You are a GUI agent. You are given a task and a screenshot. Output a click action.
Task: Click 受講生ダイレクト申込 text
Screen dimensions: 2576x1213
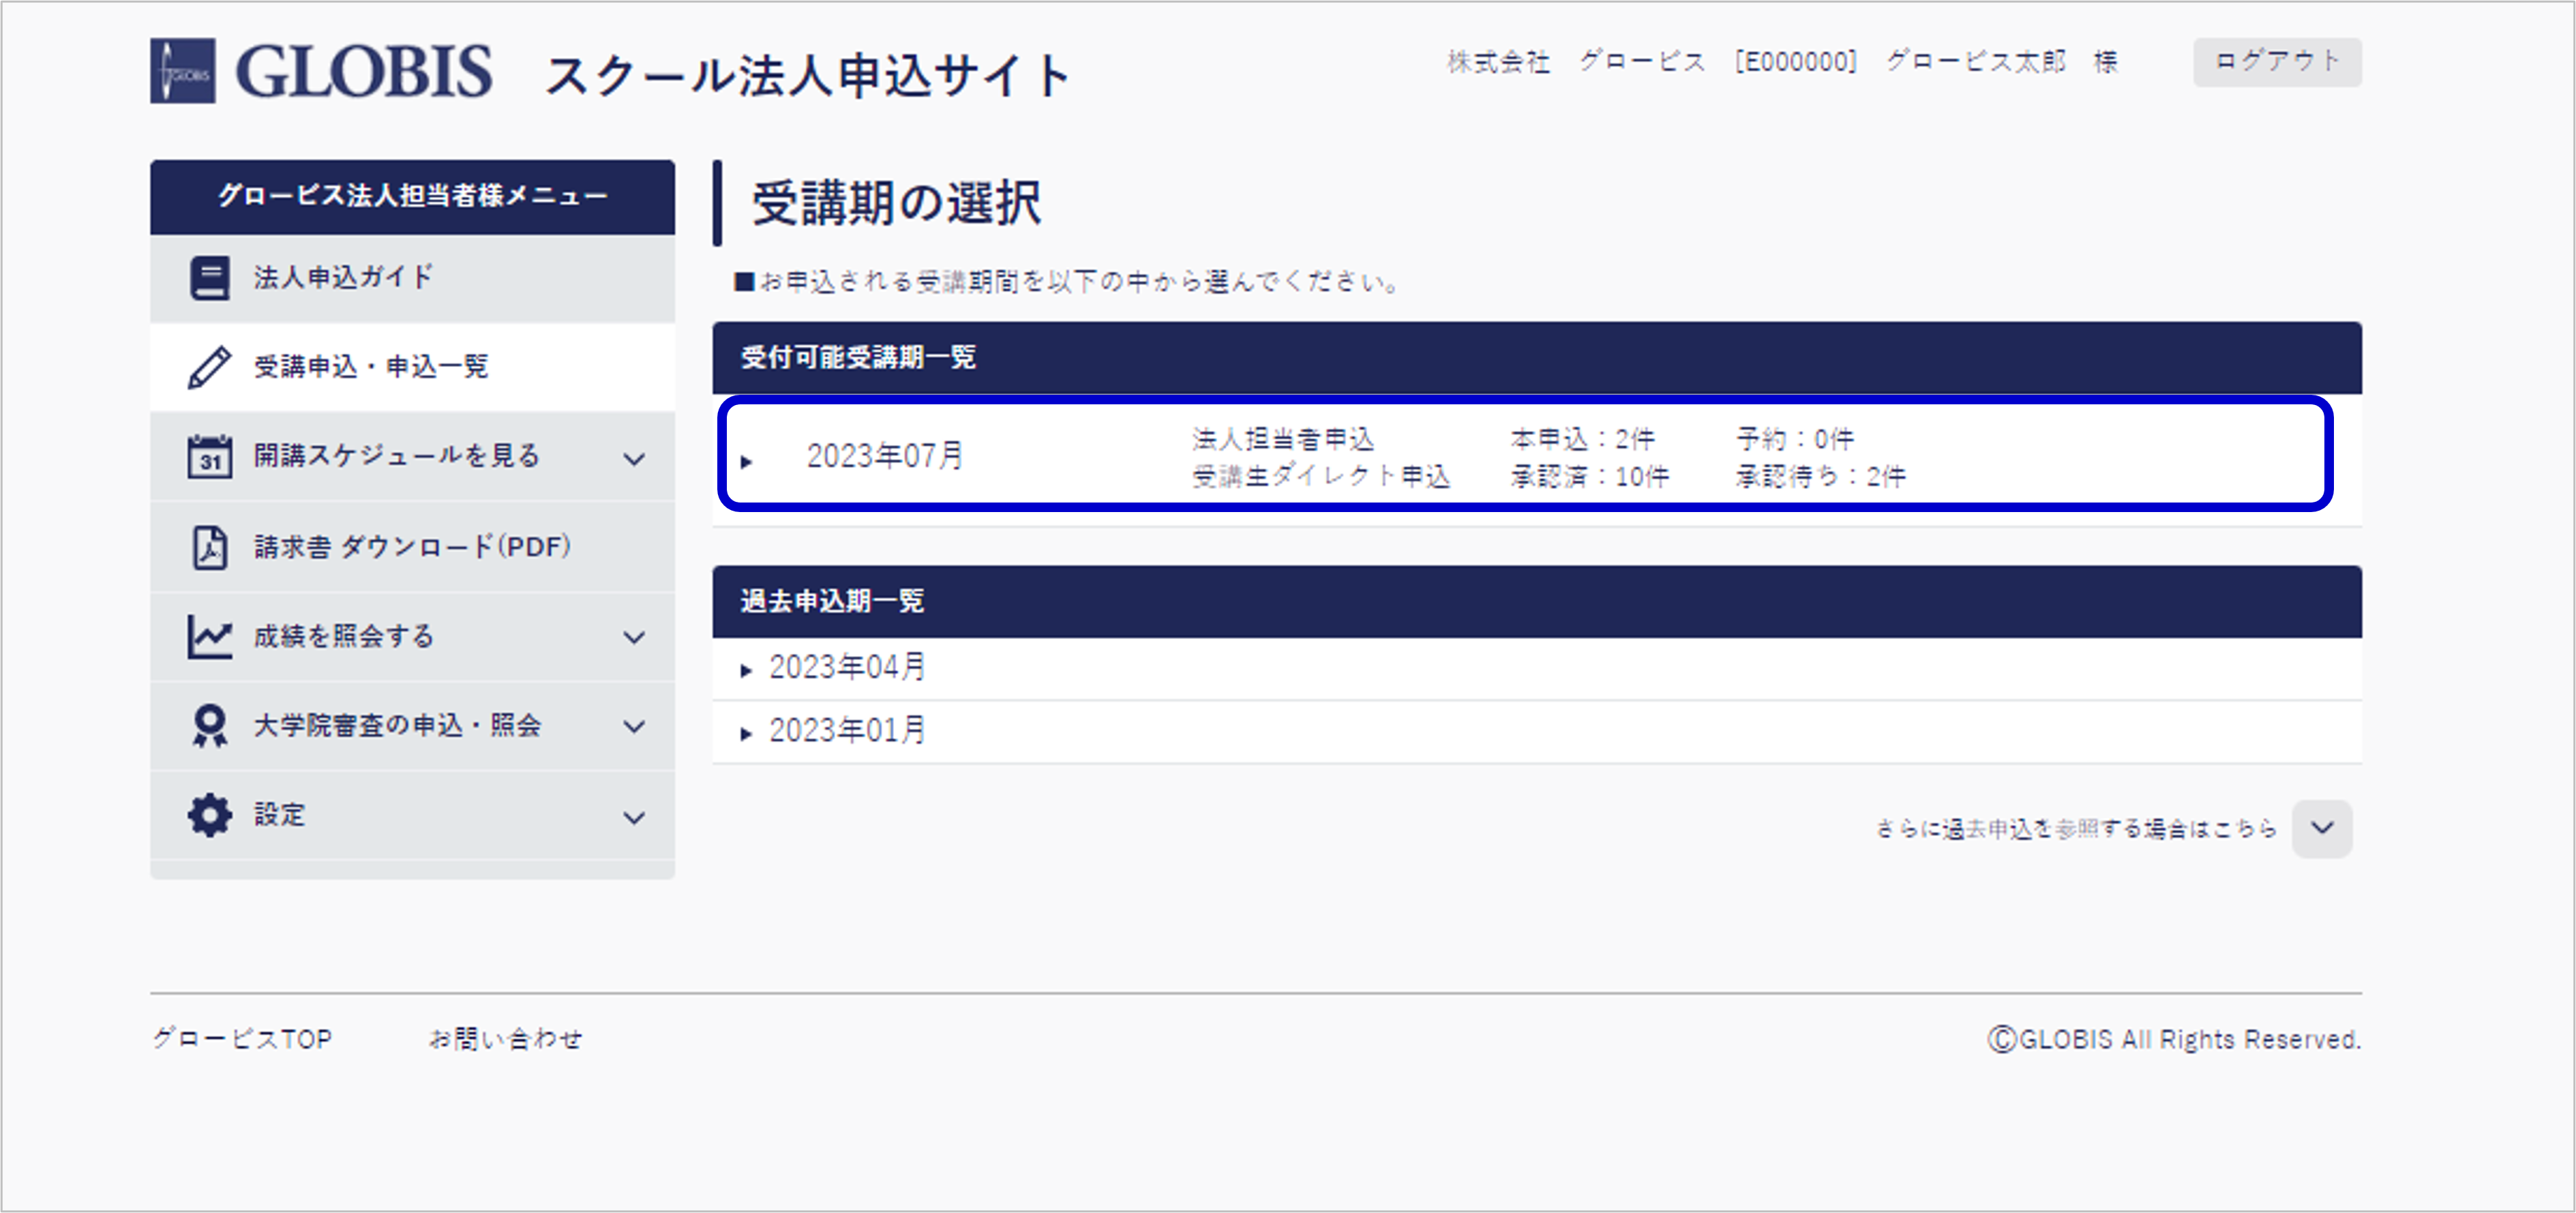(1321, 476)
